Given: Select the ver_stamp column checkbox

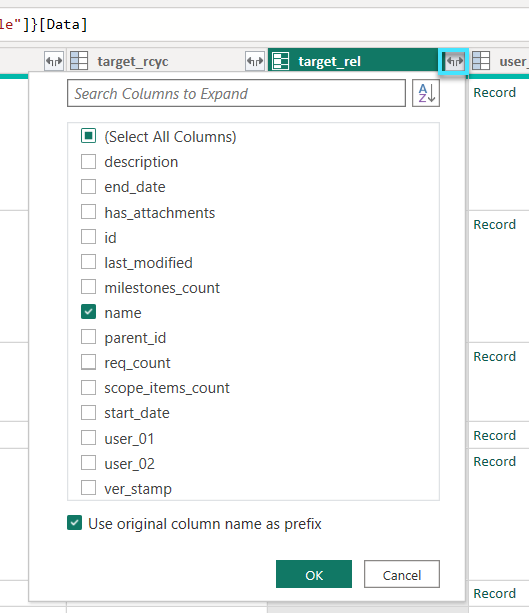Looking at the screenshot, I should click(88, 488).
